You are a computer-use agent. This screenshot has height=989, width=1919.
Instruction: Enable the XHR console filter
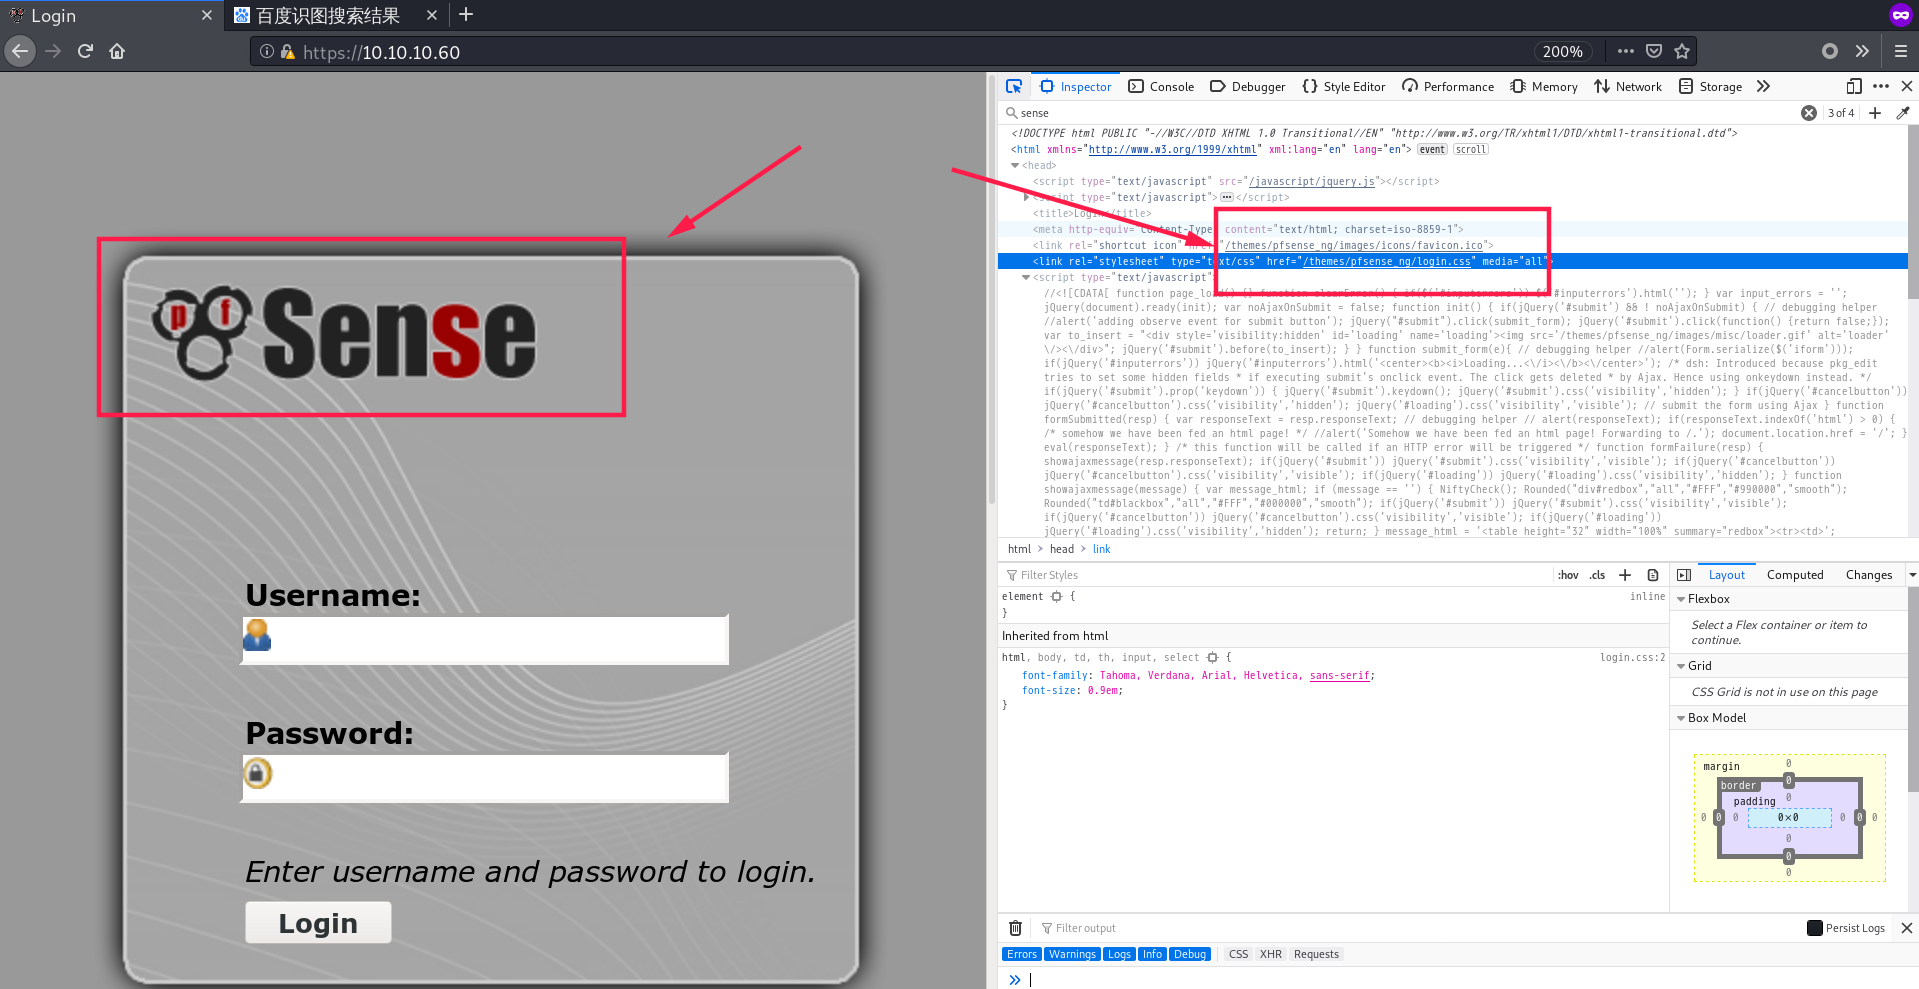coord(1271,954)
